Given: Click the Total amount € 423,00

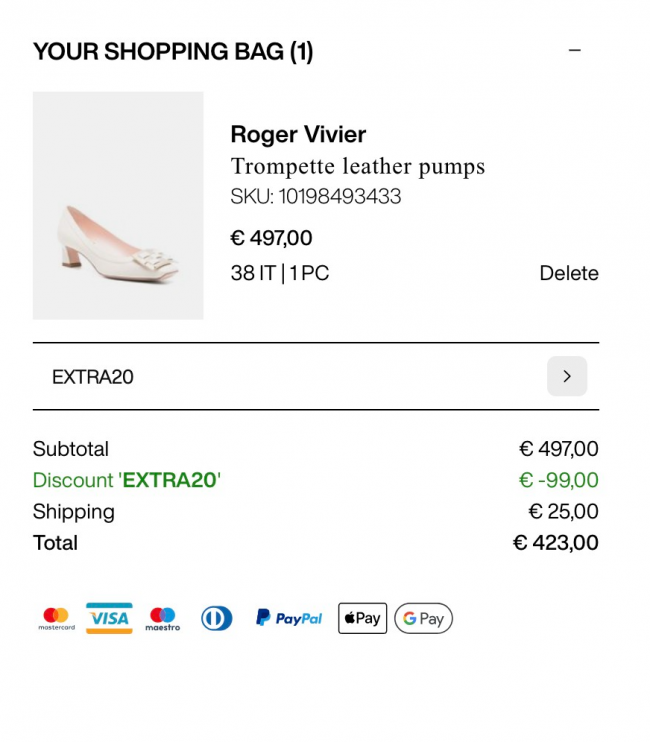Looking at the screenshot, I should click(555, 543).
